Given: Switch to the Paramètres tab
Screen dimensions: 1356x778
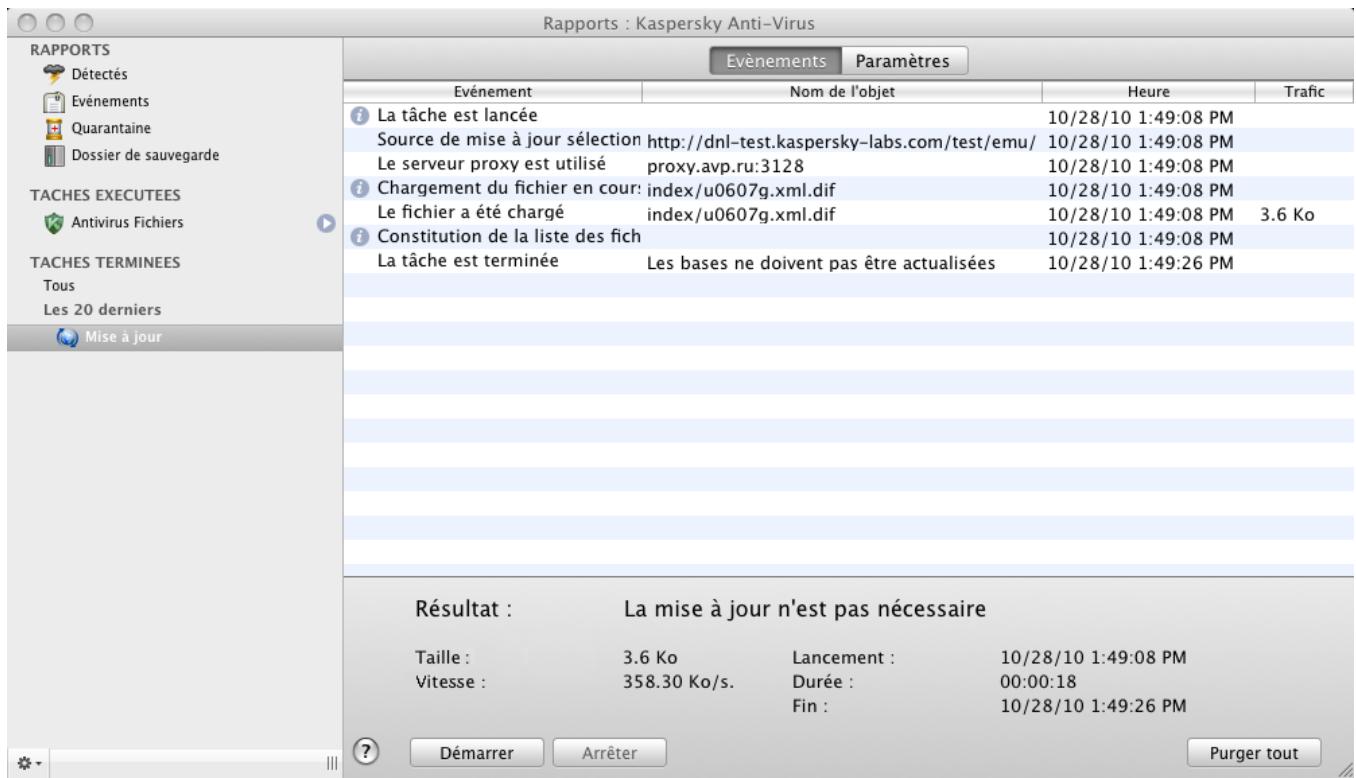Looking at the screenshot, I should coord(904,60).
